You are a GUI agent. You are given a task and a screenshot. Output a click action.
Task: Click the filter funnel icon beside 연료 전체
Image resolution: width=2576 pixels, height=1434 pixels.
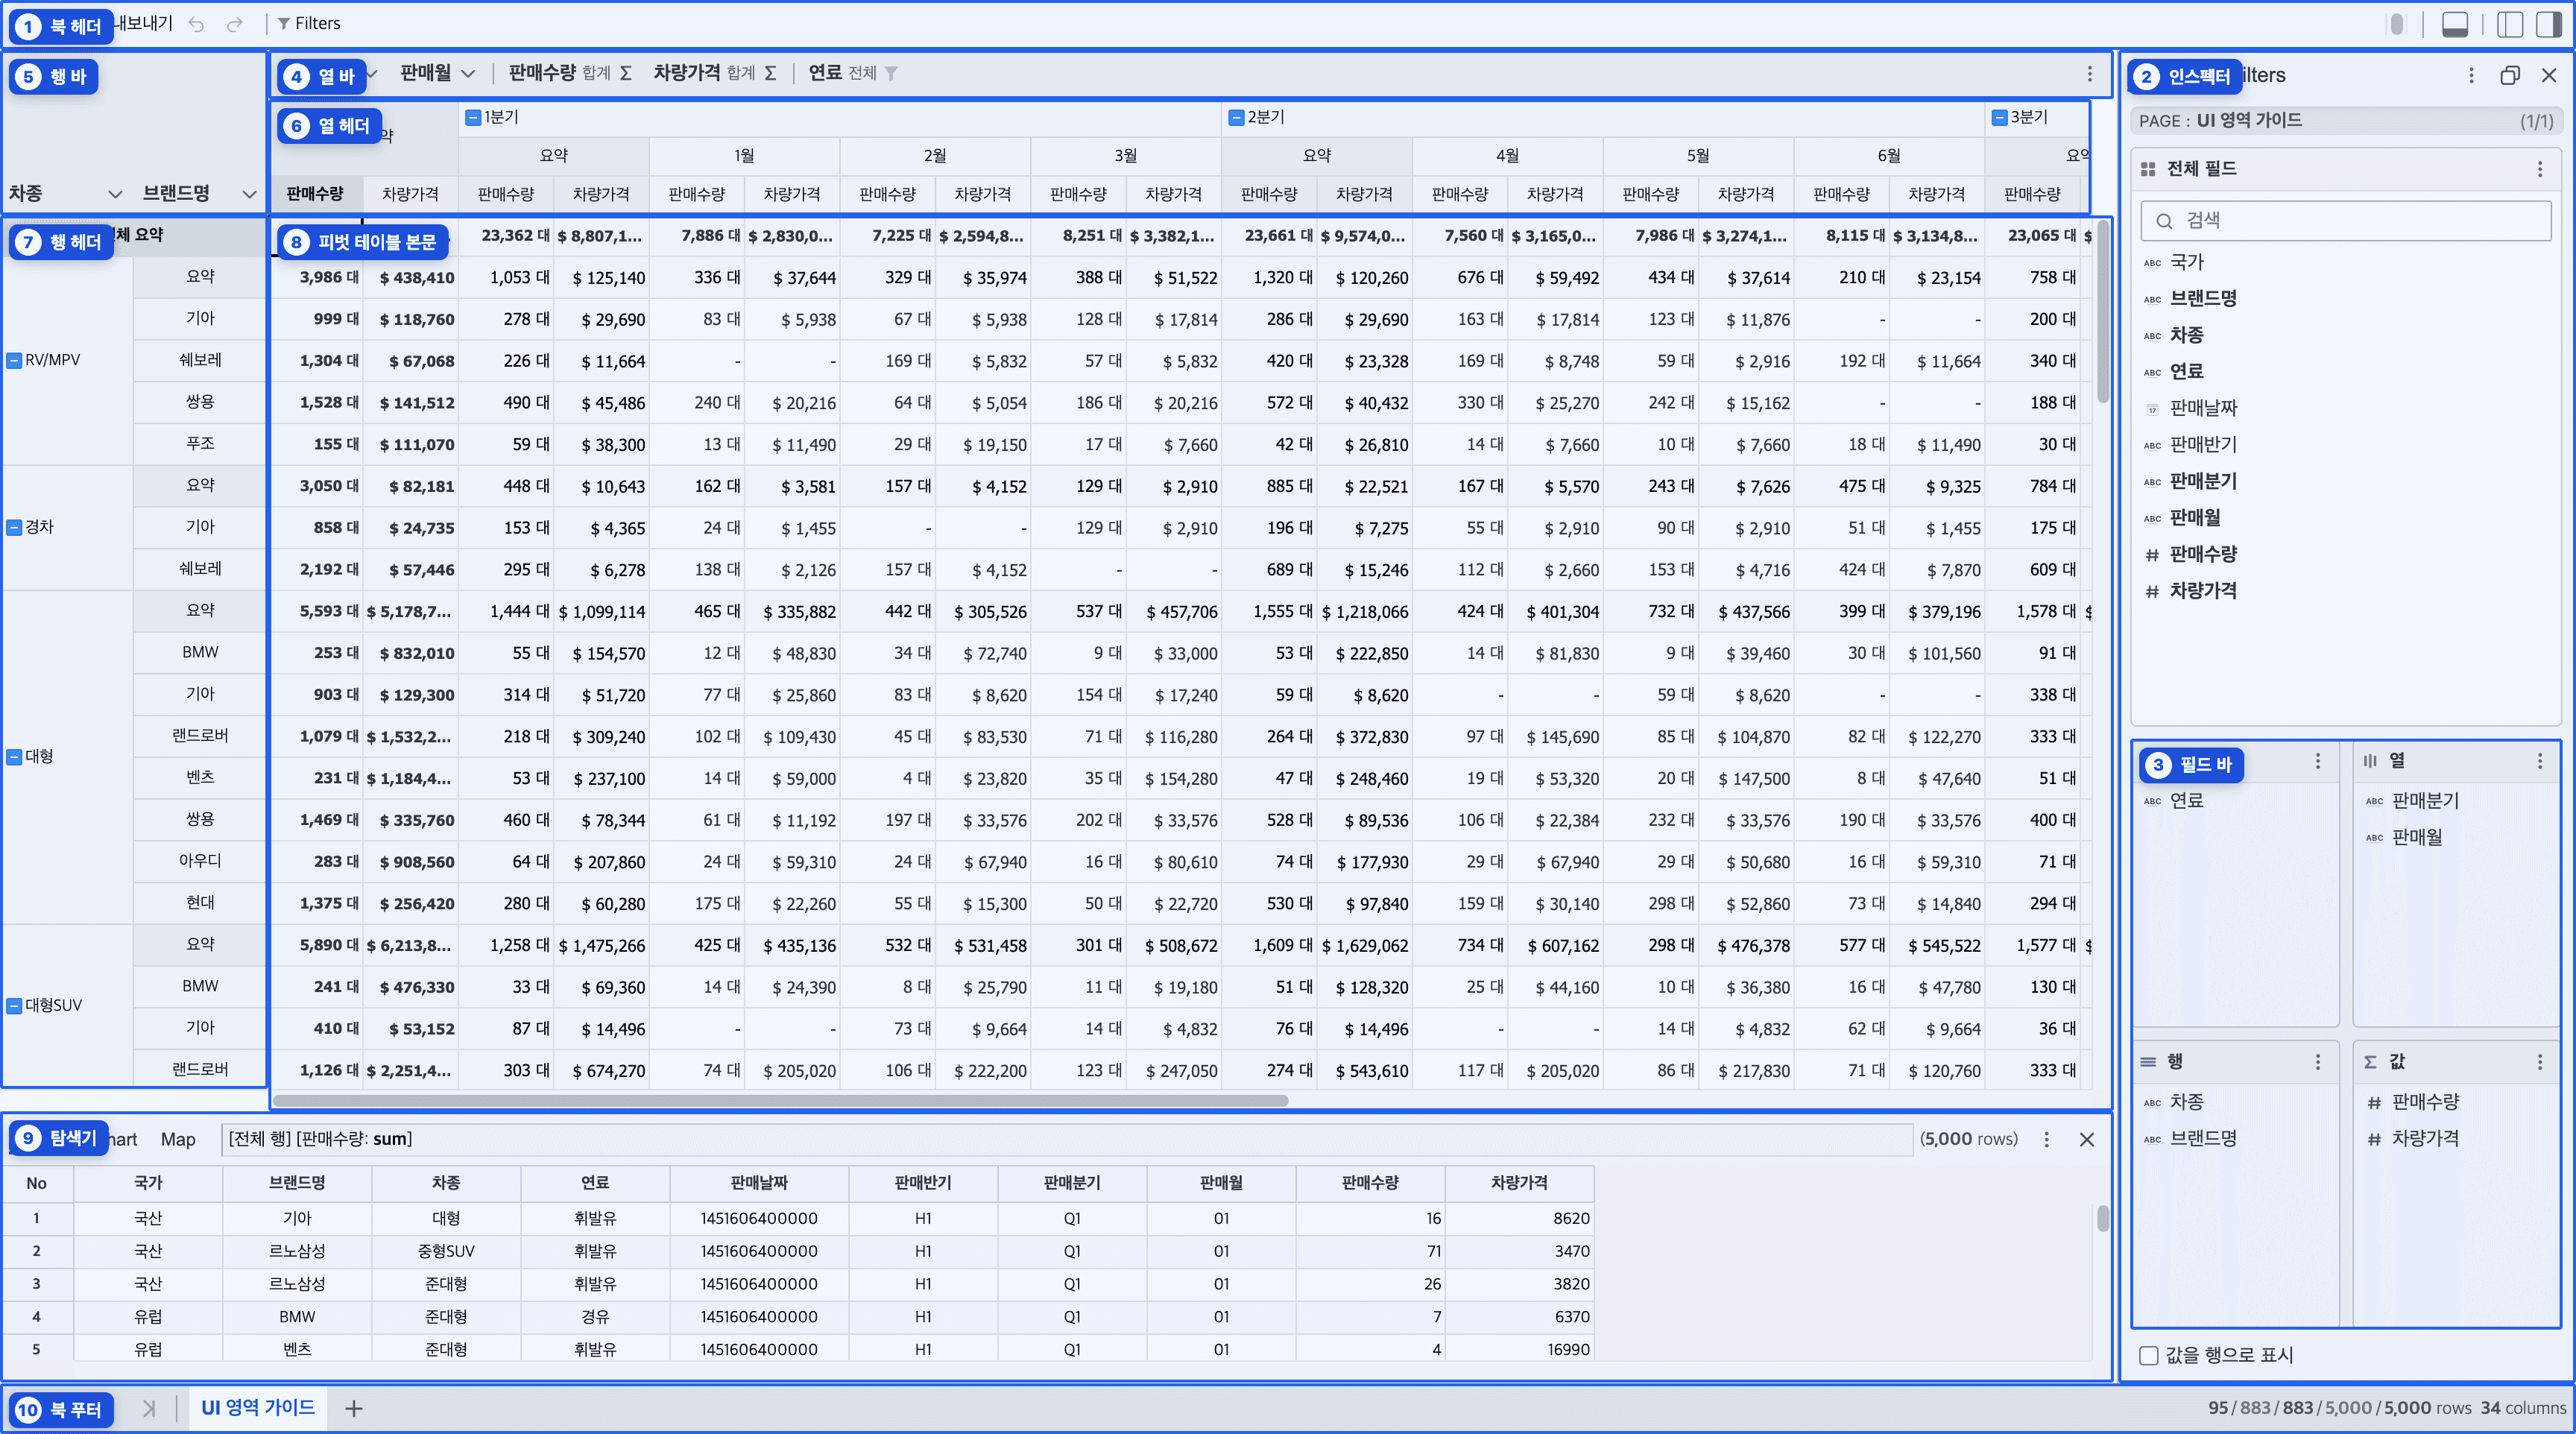891,73
